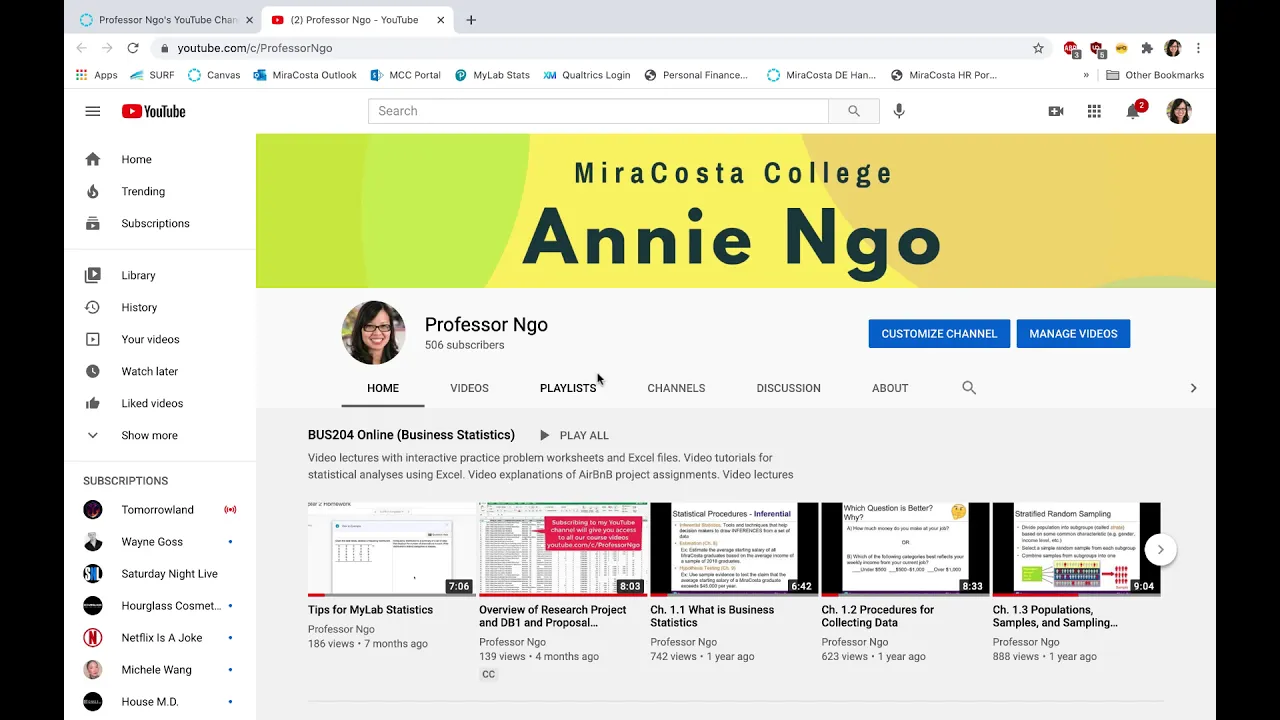Open Chrome extensions puzzle icon
The height and width of the screenshot is (720, 1280).
point(1147,48)
